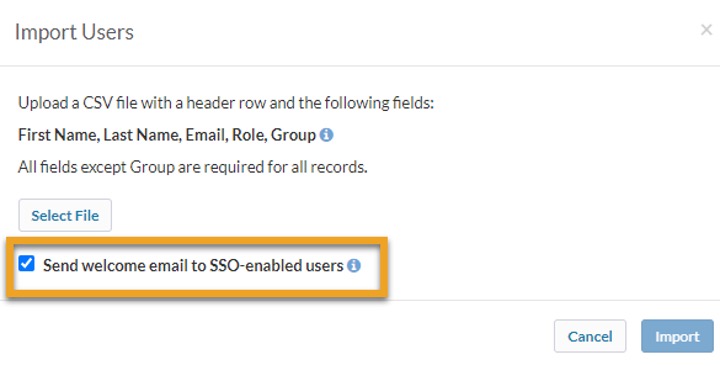Screen dimensions: 720x366
Task: Click the bold Group field name
Action: (293, 135)
